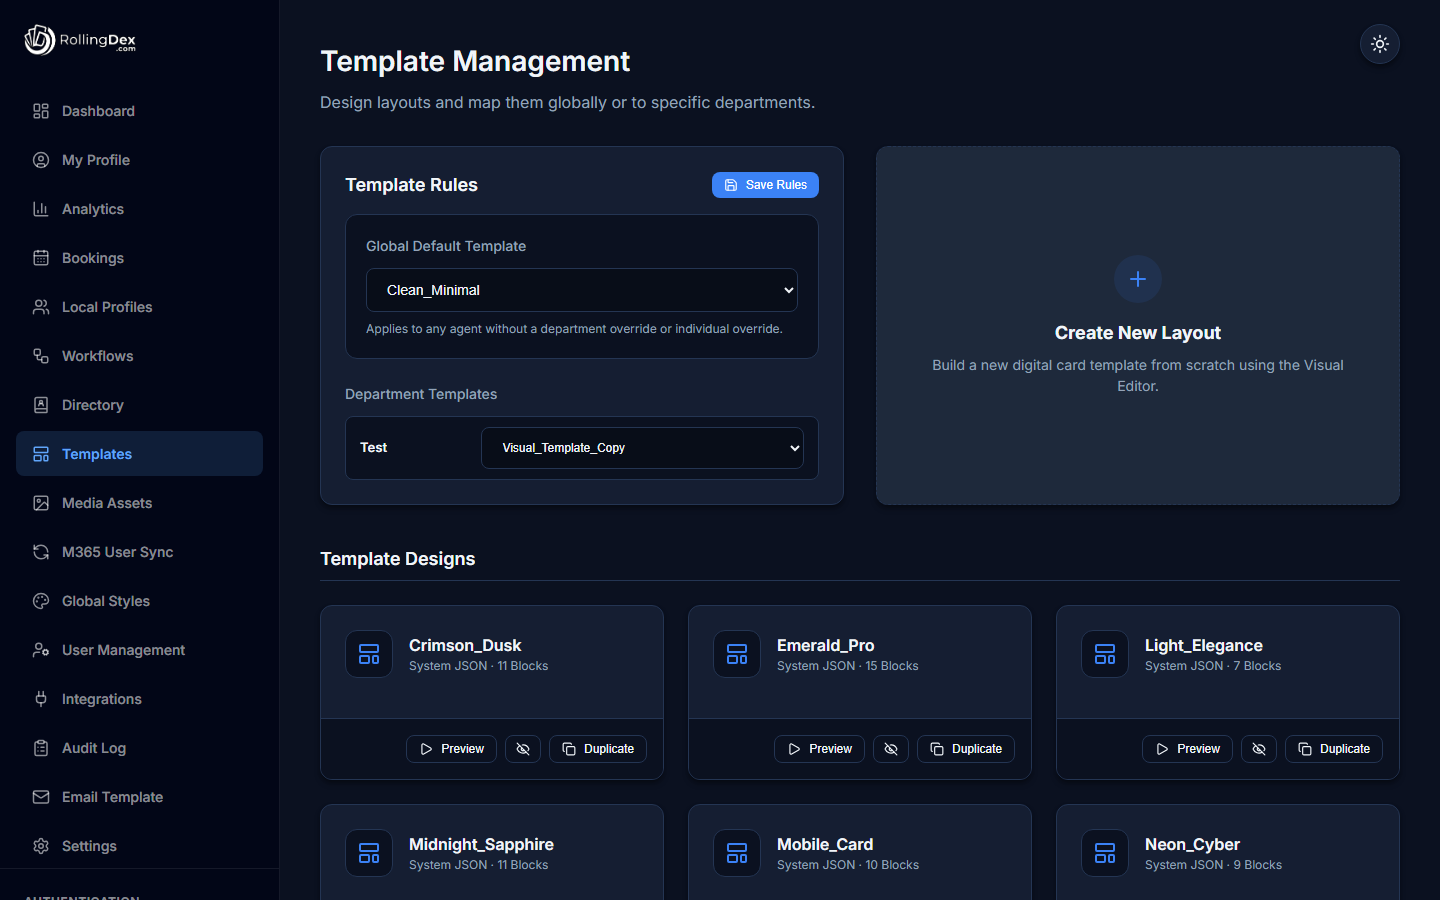The width and height of the screenshot is (1440, 900).
Task: Go to Global Styles
Action: [x=139, y=601]
